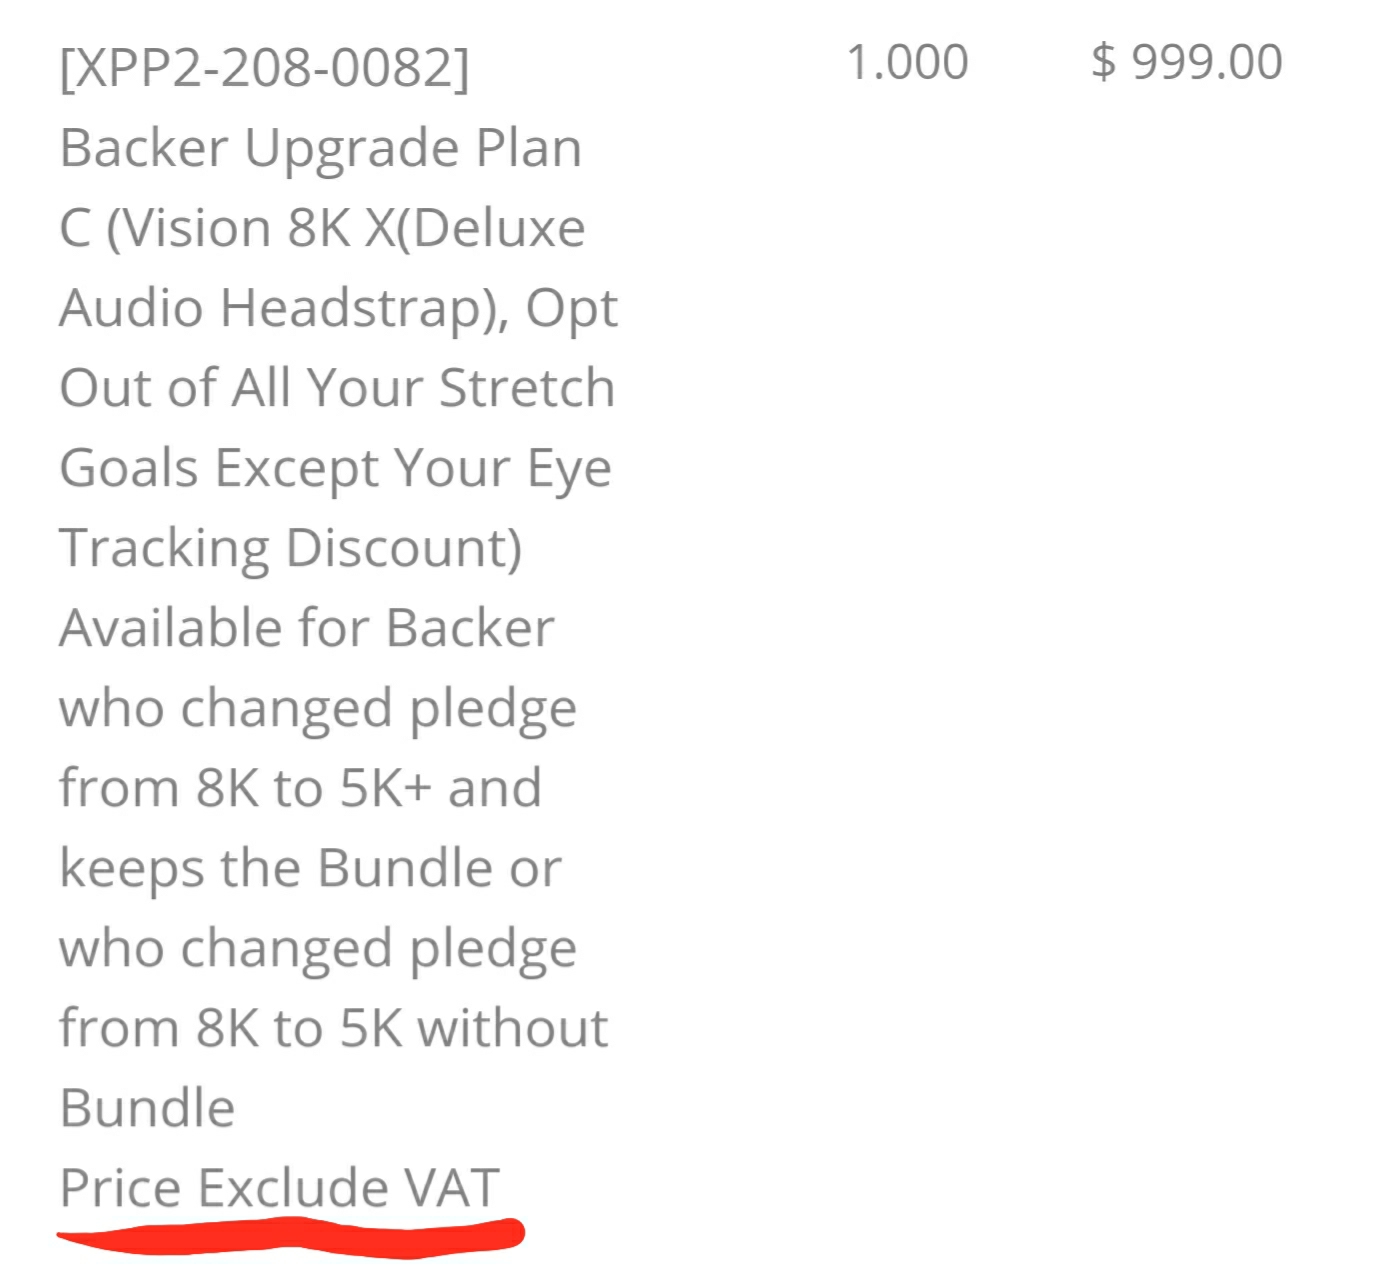Screen dimensions: 1388x1271
Task: Click the $ 999.00 price amount
Action: pos(1187,62)
